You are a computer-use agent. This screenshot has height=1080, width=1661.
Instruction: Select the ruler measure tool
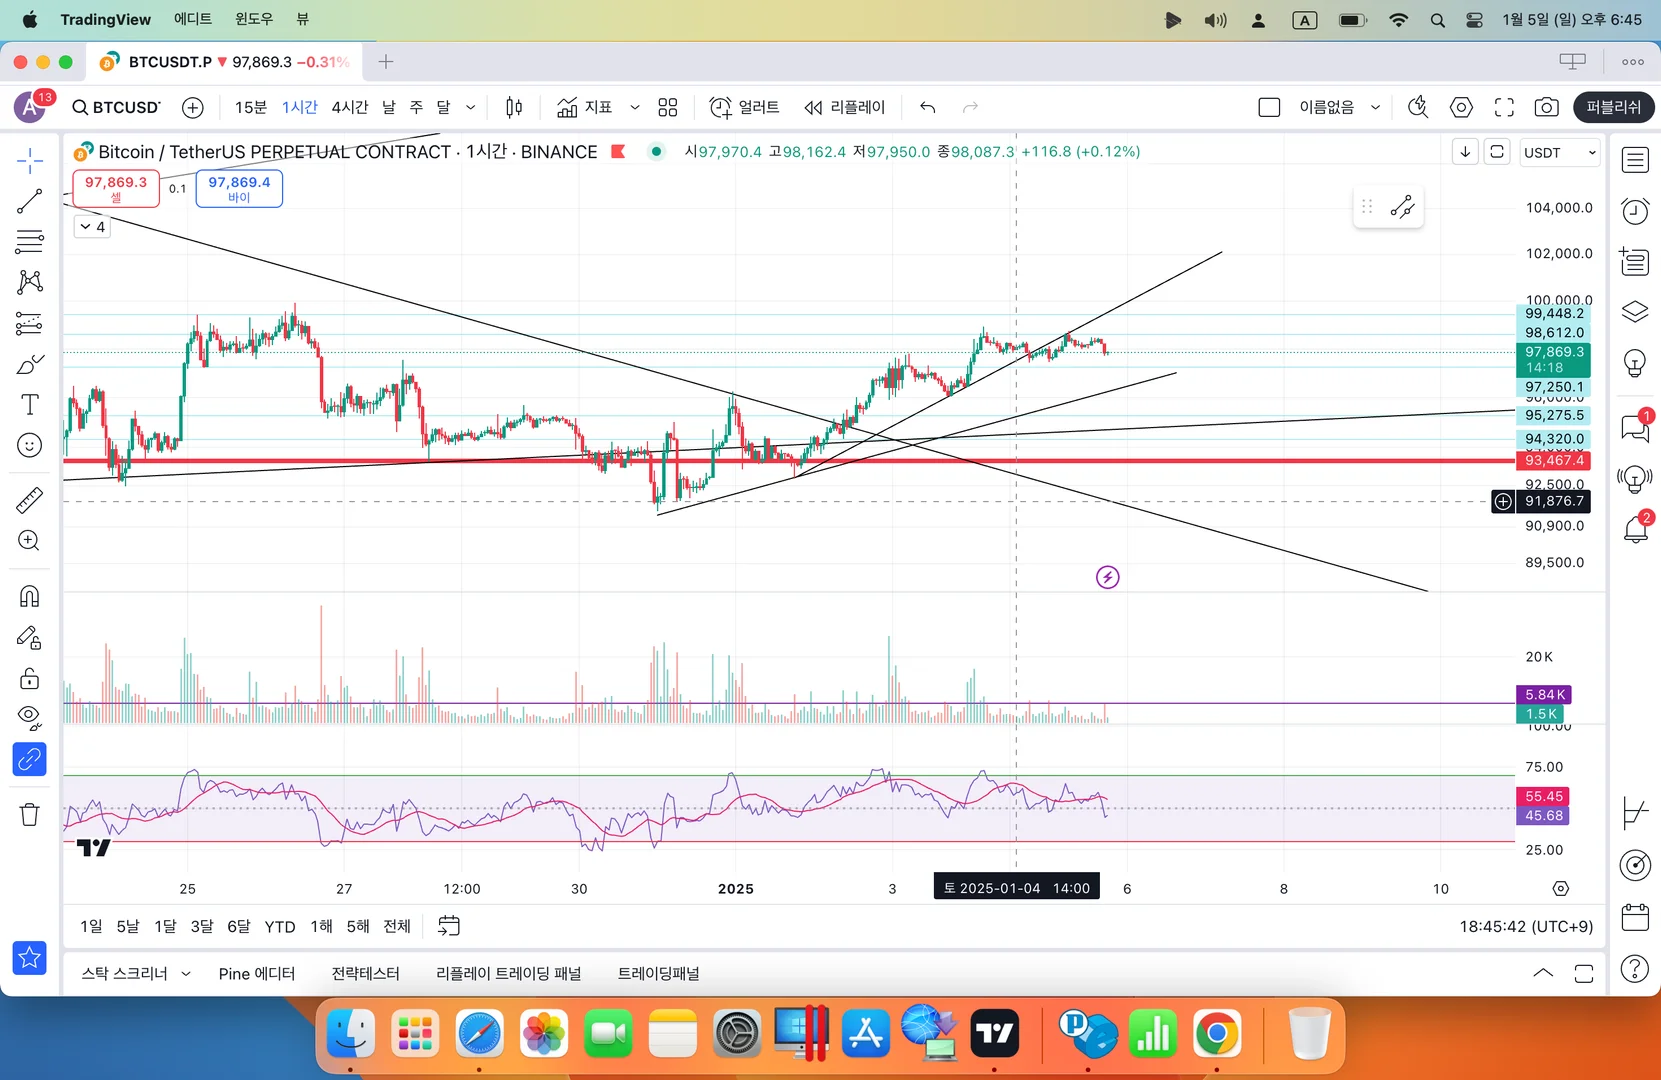coord(30,499)
